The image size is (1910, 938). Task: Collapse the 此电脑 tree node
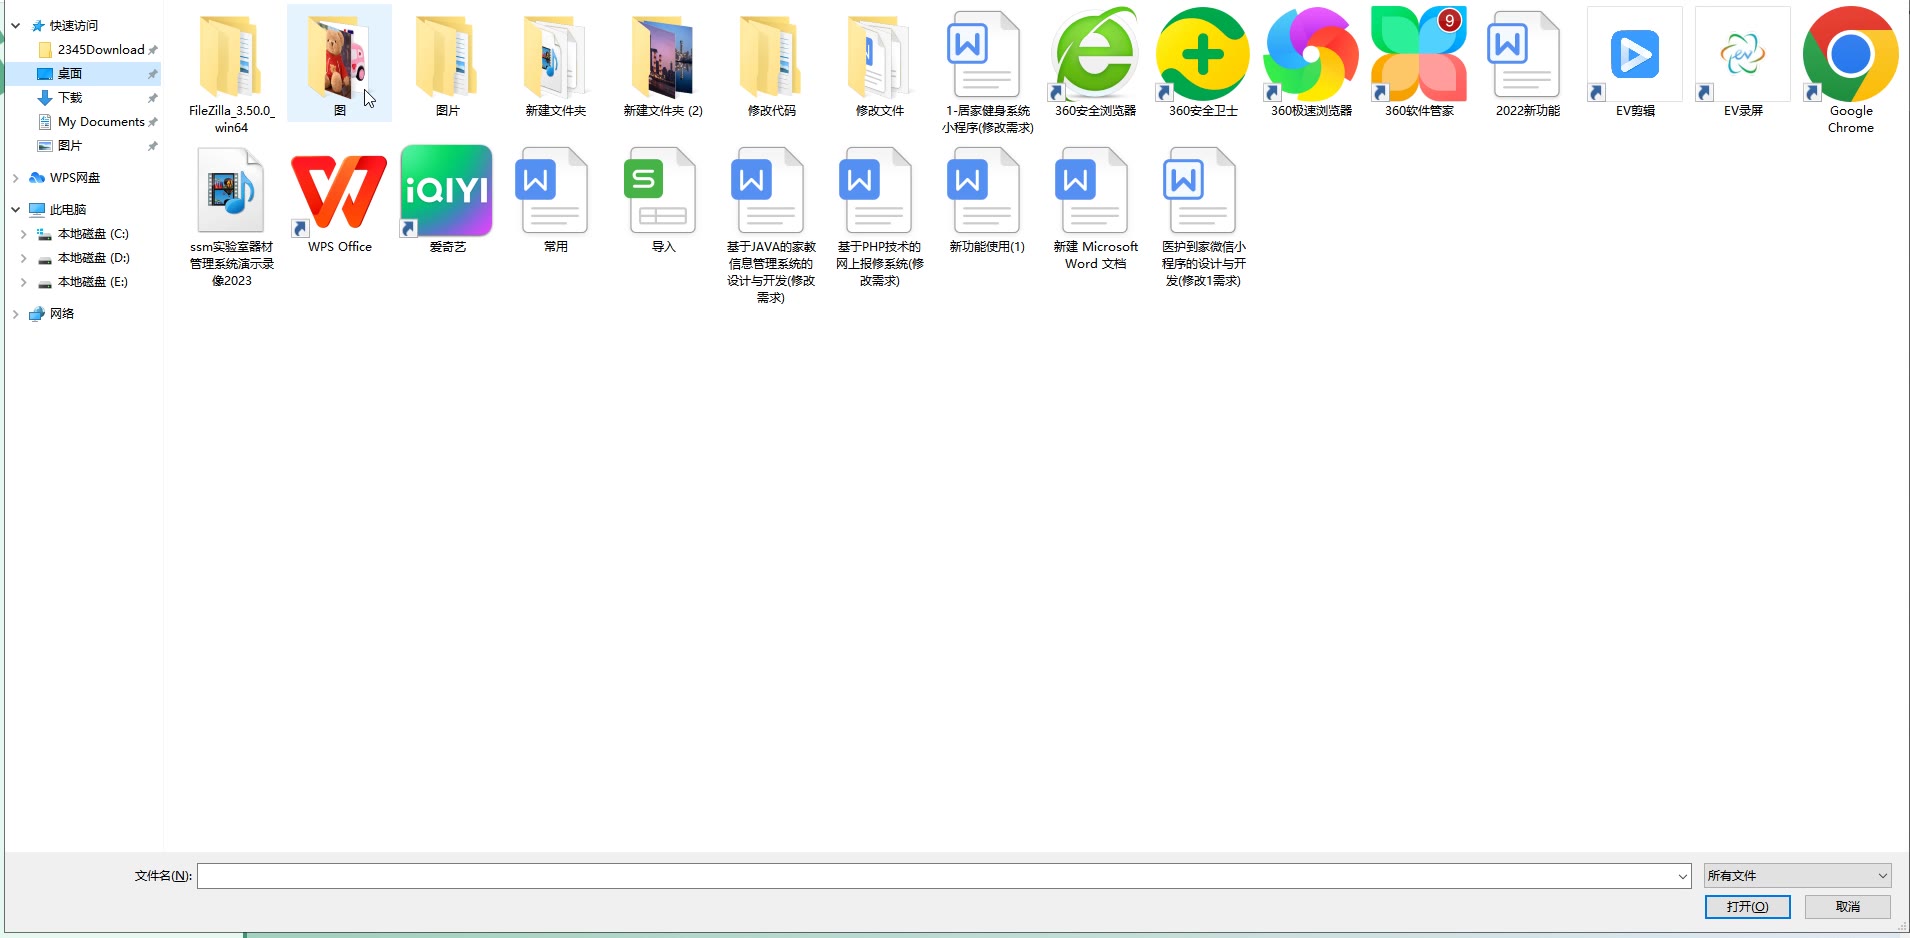point(16,210)
